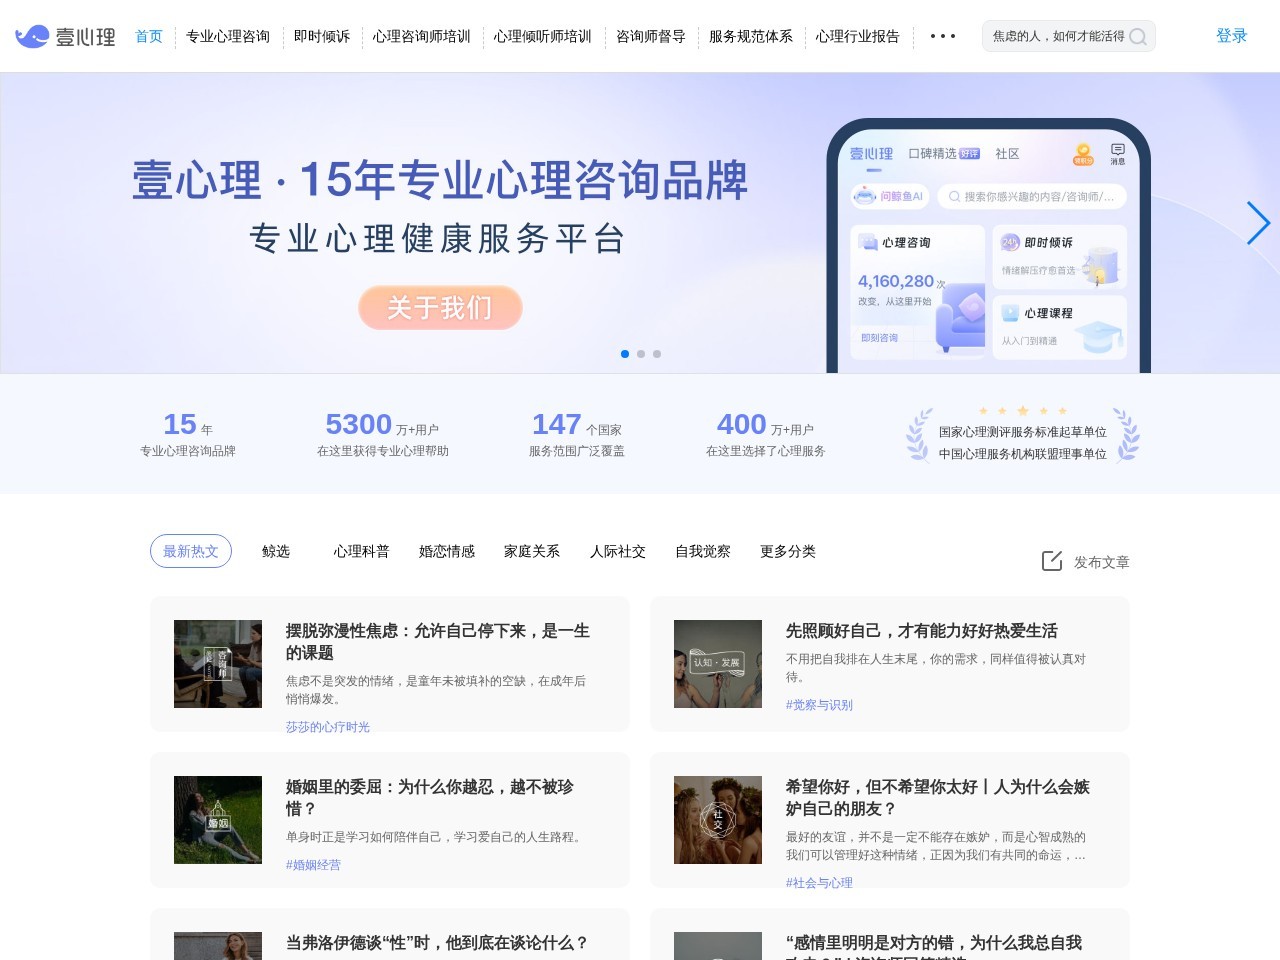Image resolution: width=1280 pixels, height=960 pixels.
Task: Click the 壹心理 whale logo
Action: [66, 37]
